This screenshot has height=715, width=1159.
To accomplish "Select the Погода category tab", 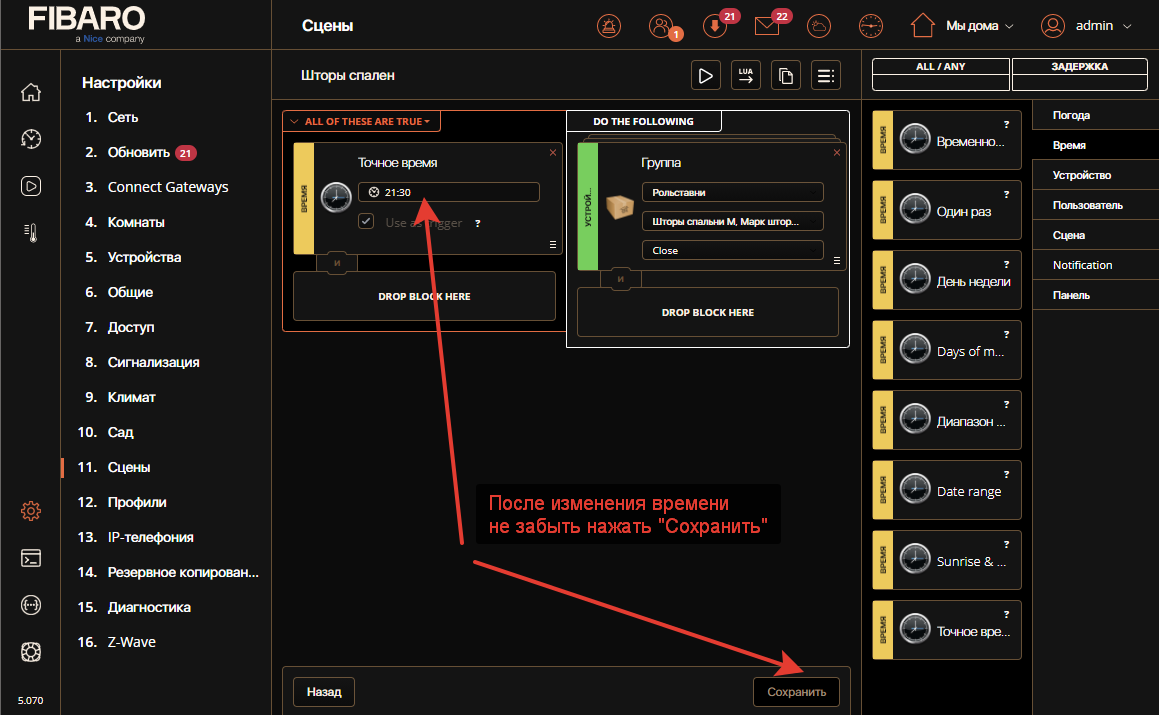I will tap(1095, 115).
